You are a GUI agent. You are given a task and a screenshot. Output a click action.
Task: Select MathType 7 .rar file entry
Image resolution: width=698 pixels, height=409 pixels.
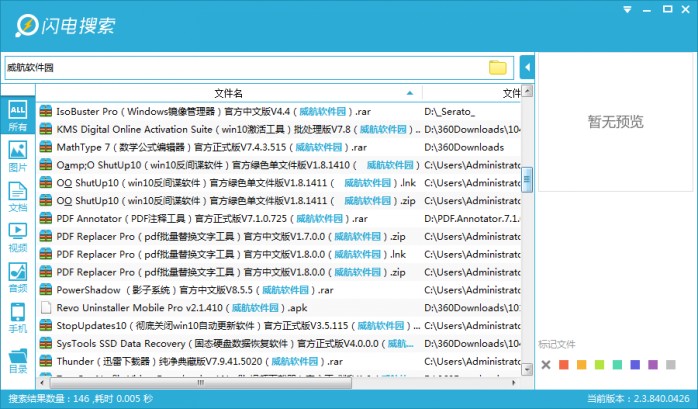point(230,147)
